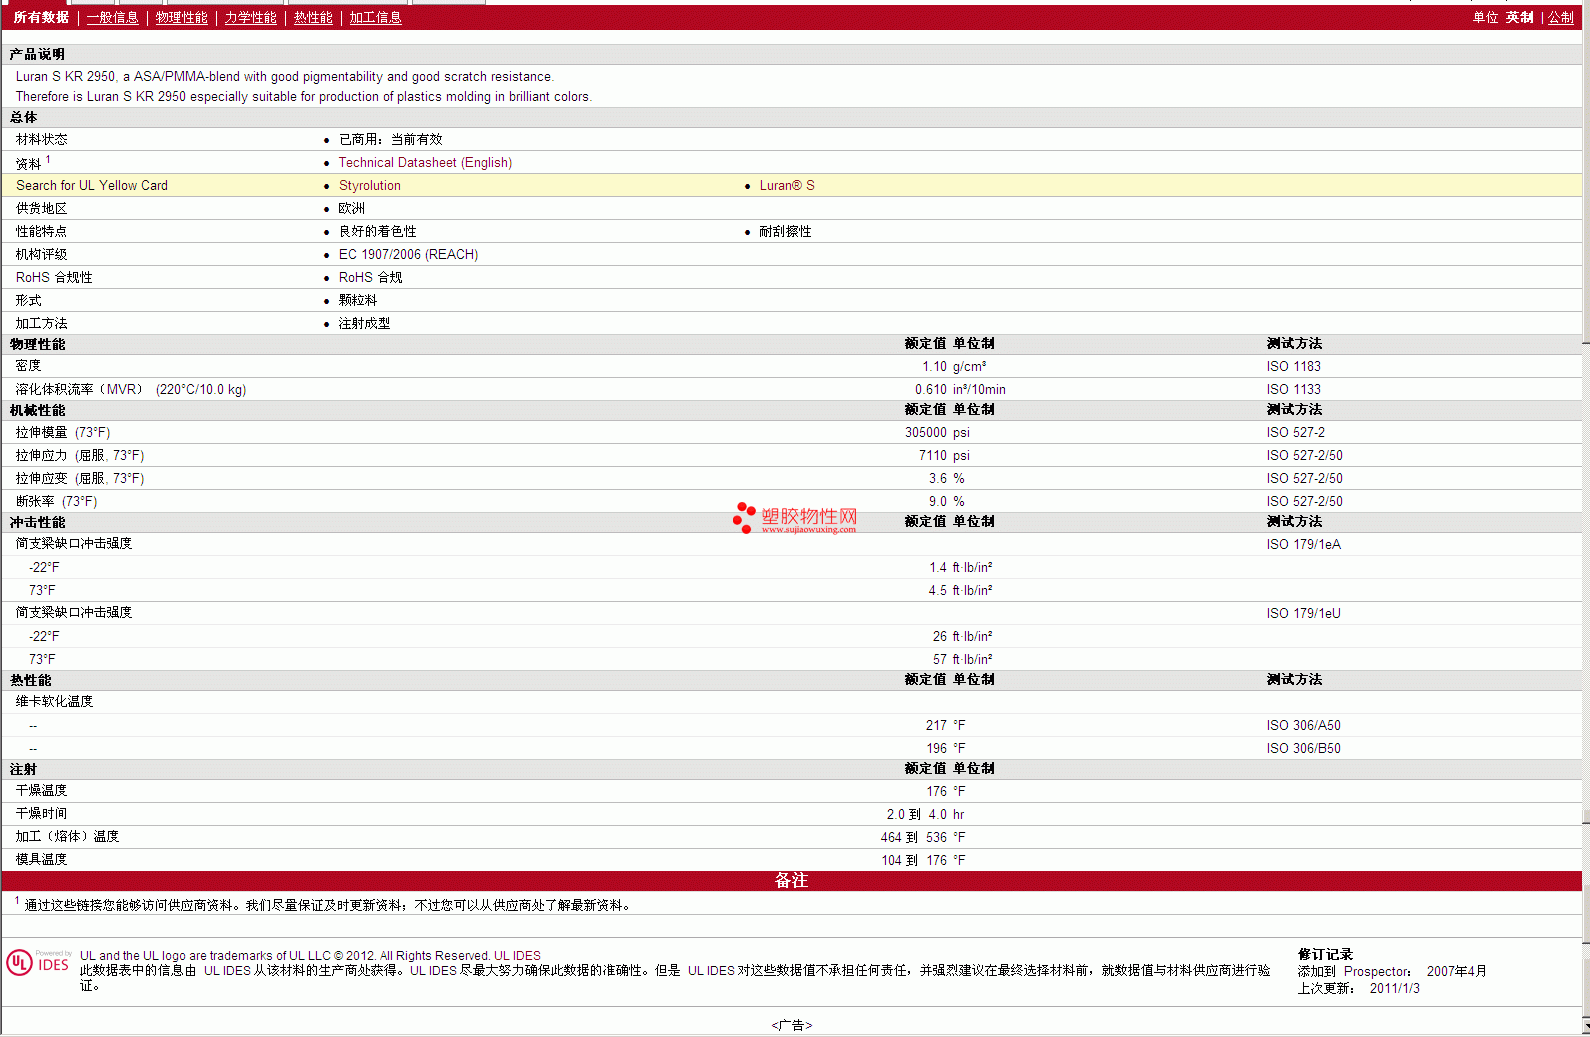Click the 颗粒料 form entry
Screen dimensions: 1590x1037
click(357, 300)
